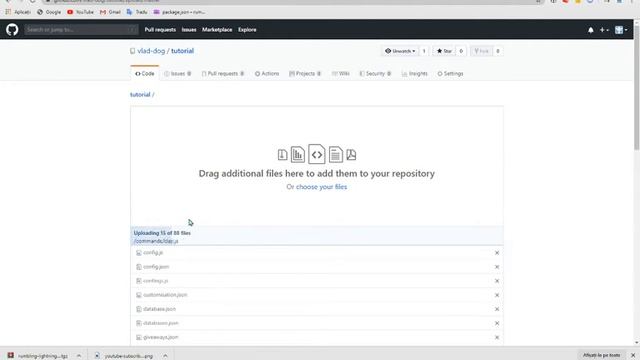The height and width of the screenshot is (360, 640).
Task: Open Issues in the top navbar
Action: pos(189,30)
